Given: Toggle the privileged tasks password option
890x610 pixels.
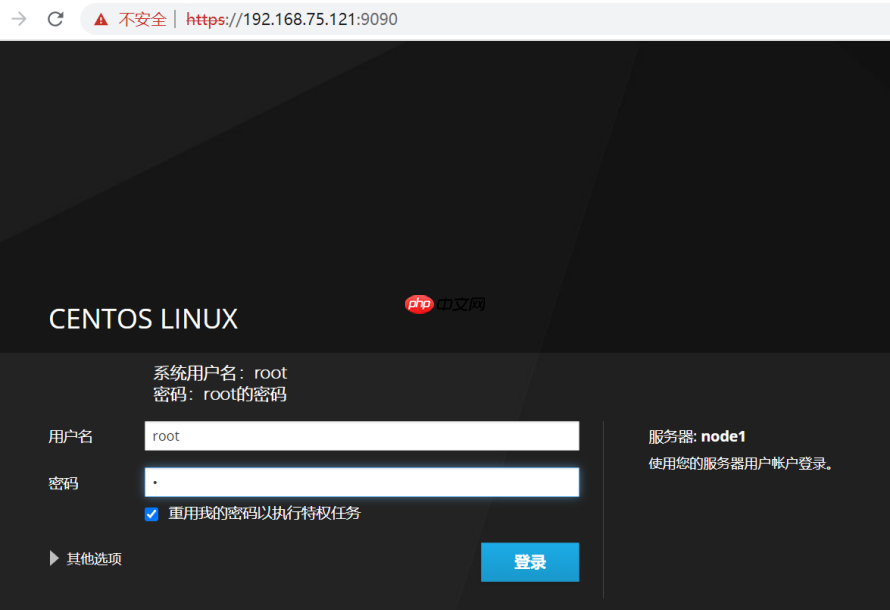Looking at the screenshot, I should pos(151,514).
